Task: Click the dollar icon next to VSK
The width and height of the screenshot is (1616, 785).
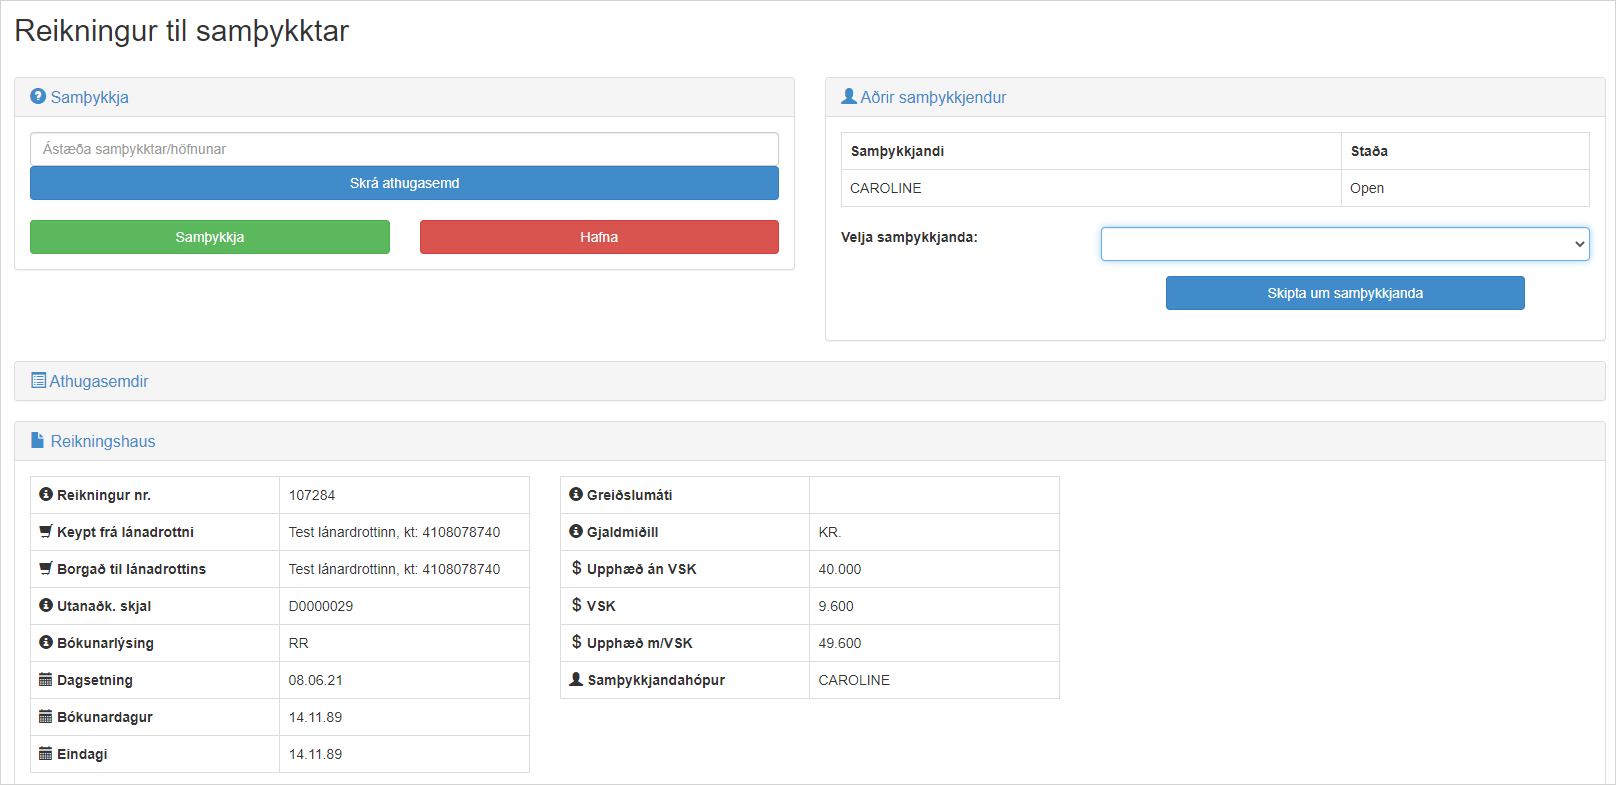Action: click(x=576, y=606)
